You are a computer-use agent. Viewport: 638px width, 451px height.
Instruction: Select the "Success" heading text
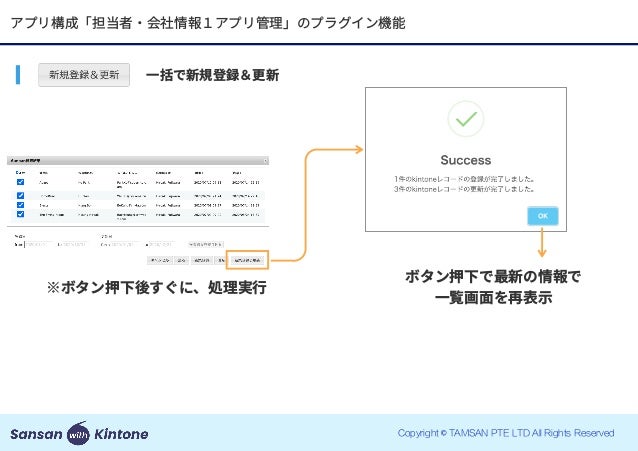point(466,160)
